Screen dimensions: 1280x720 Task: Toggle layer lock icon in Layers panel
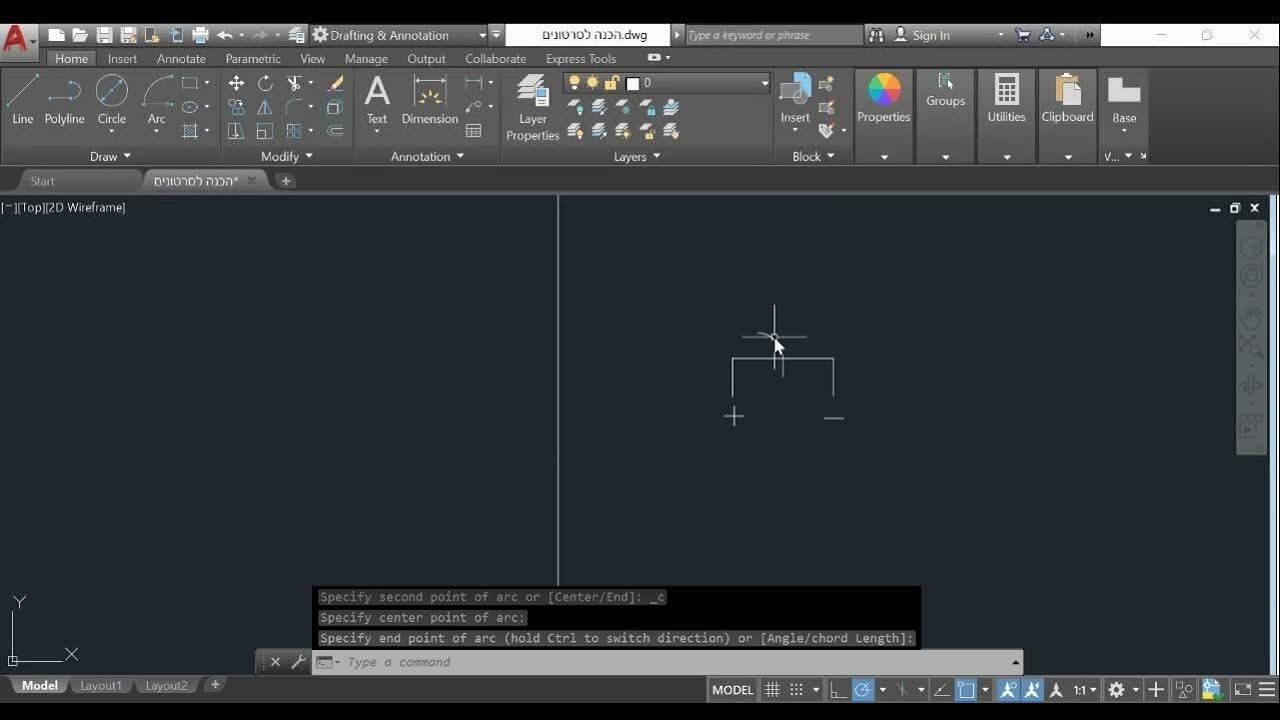pos(611,83)
